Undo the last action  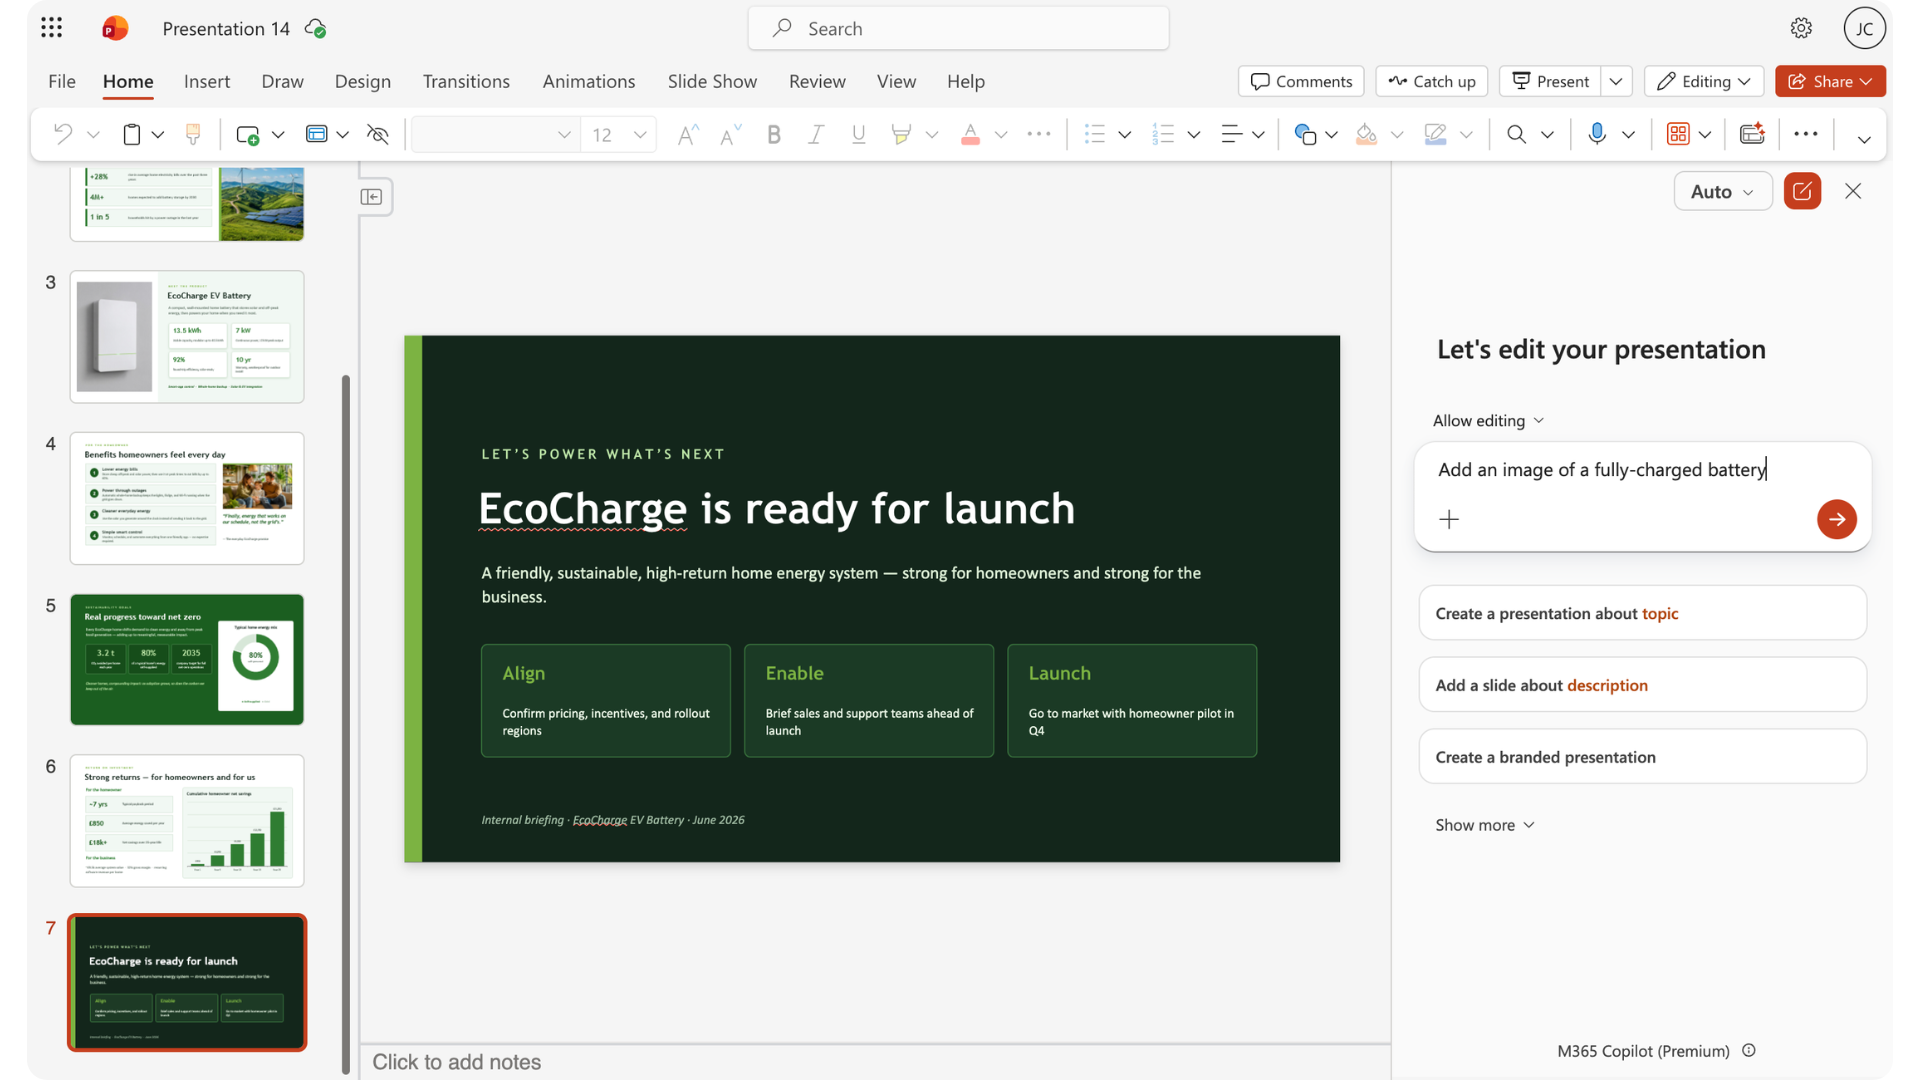pyautogui.click(x=63, y=134)
